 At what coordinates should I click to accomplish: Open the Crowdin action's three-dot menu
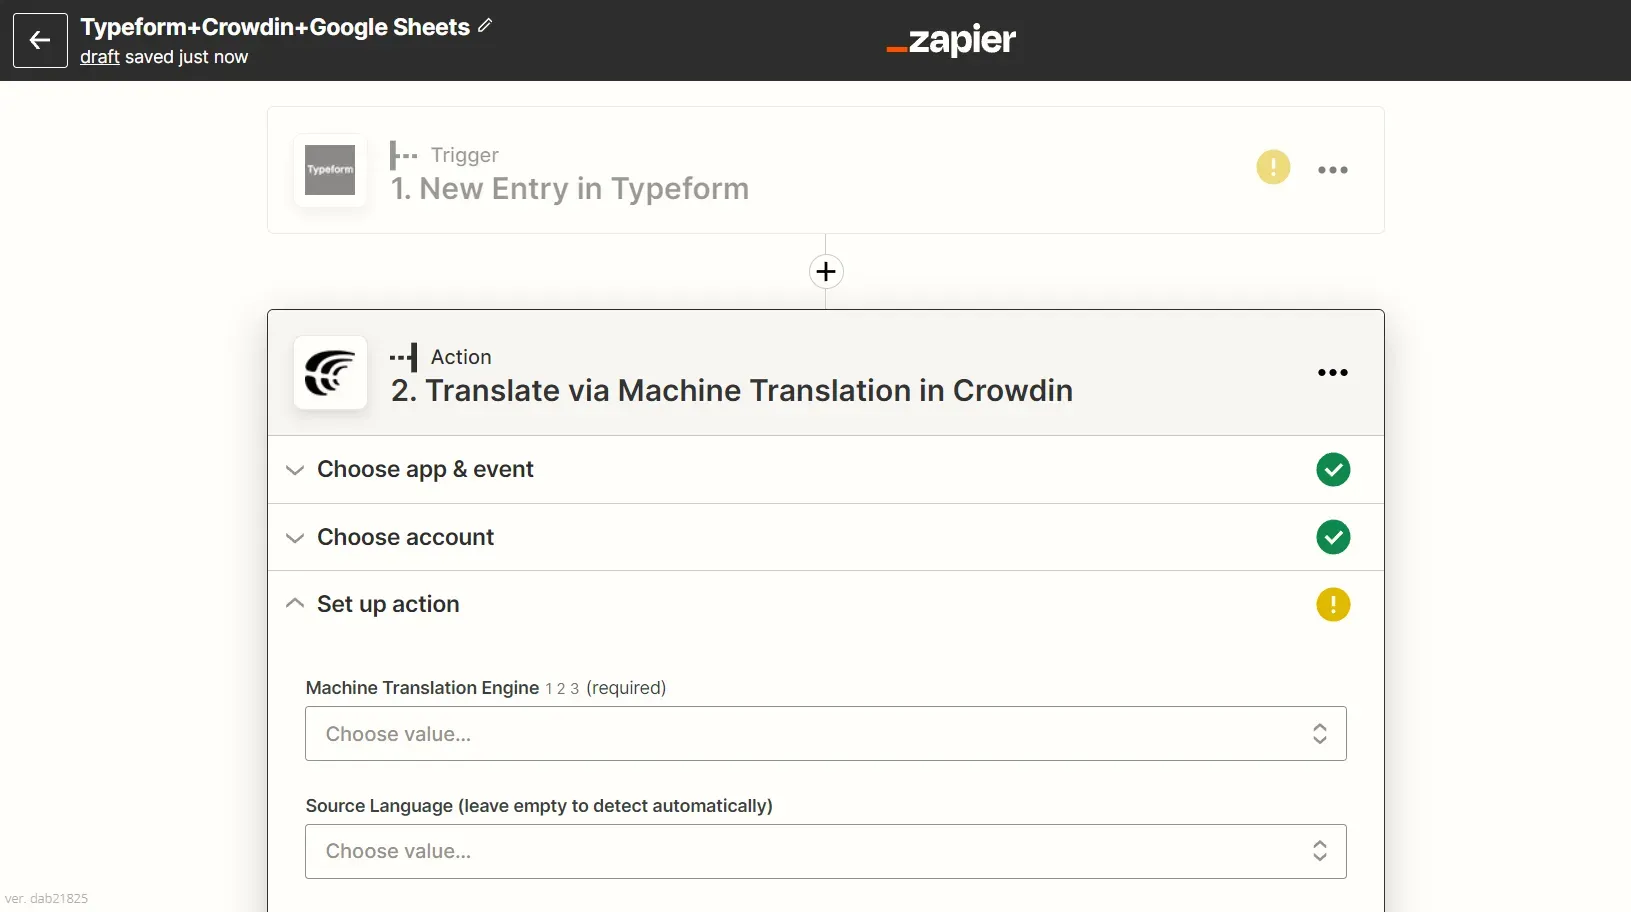[1333, 372]
